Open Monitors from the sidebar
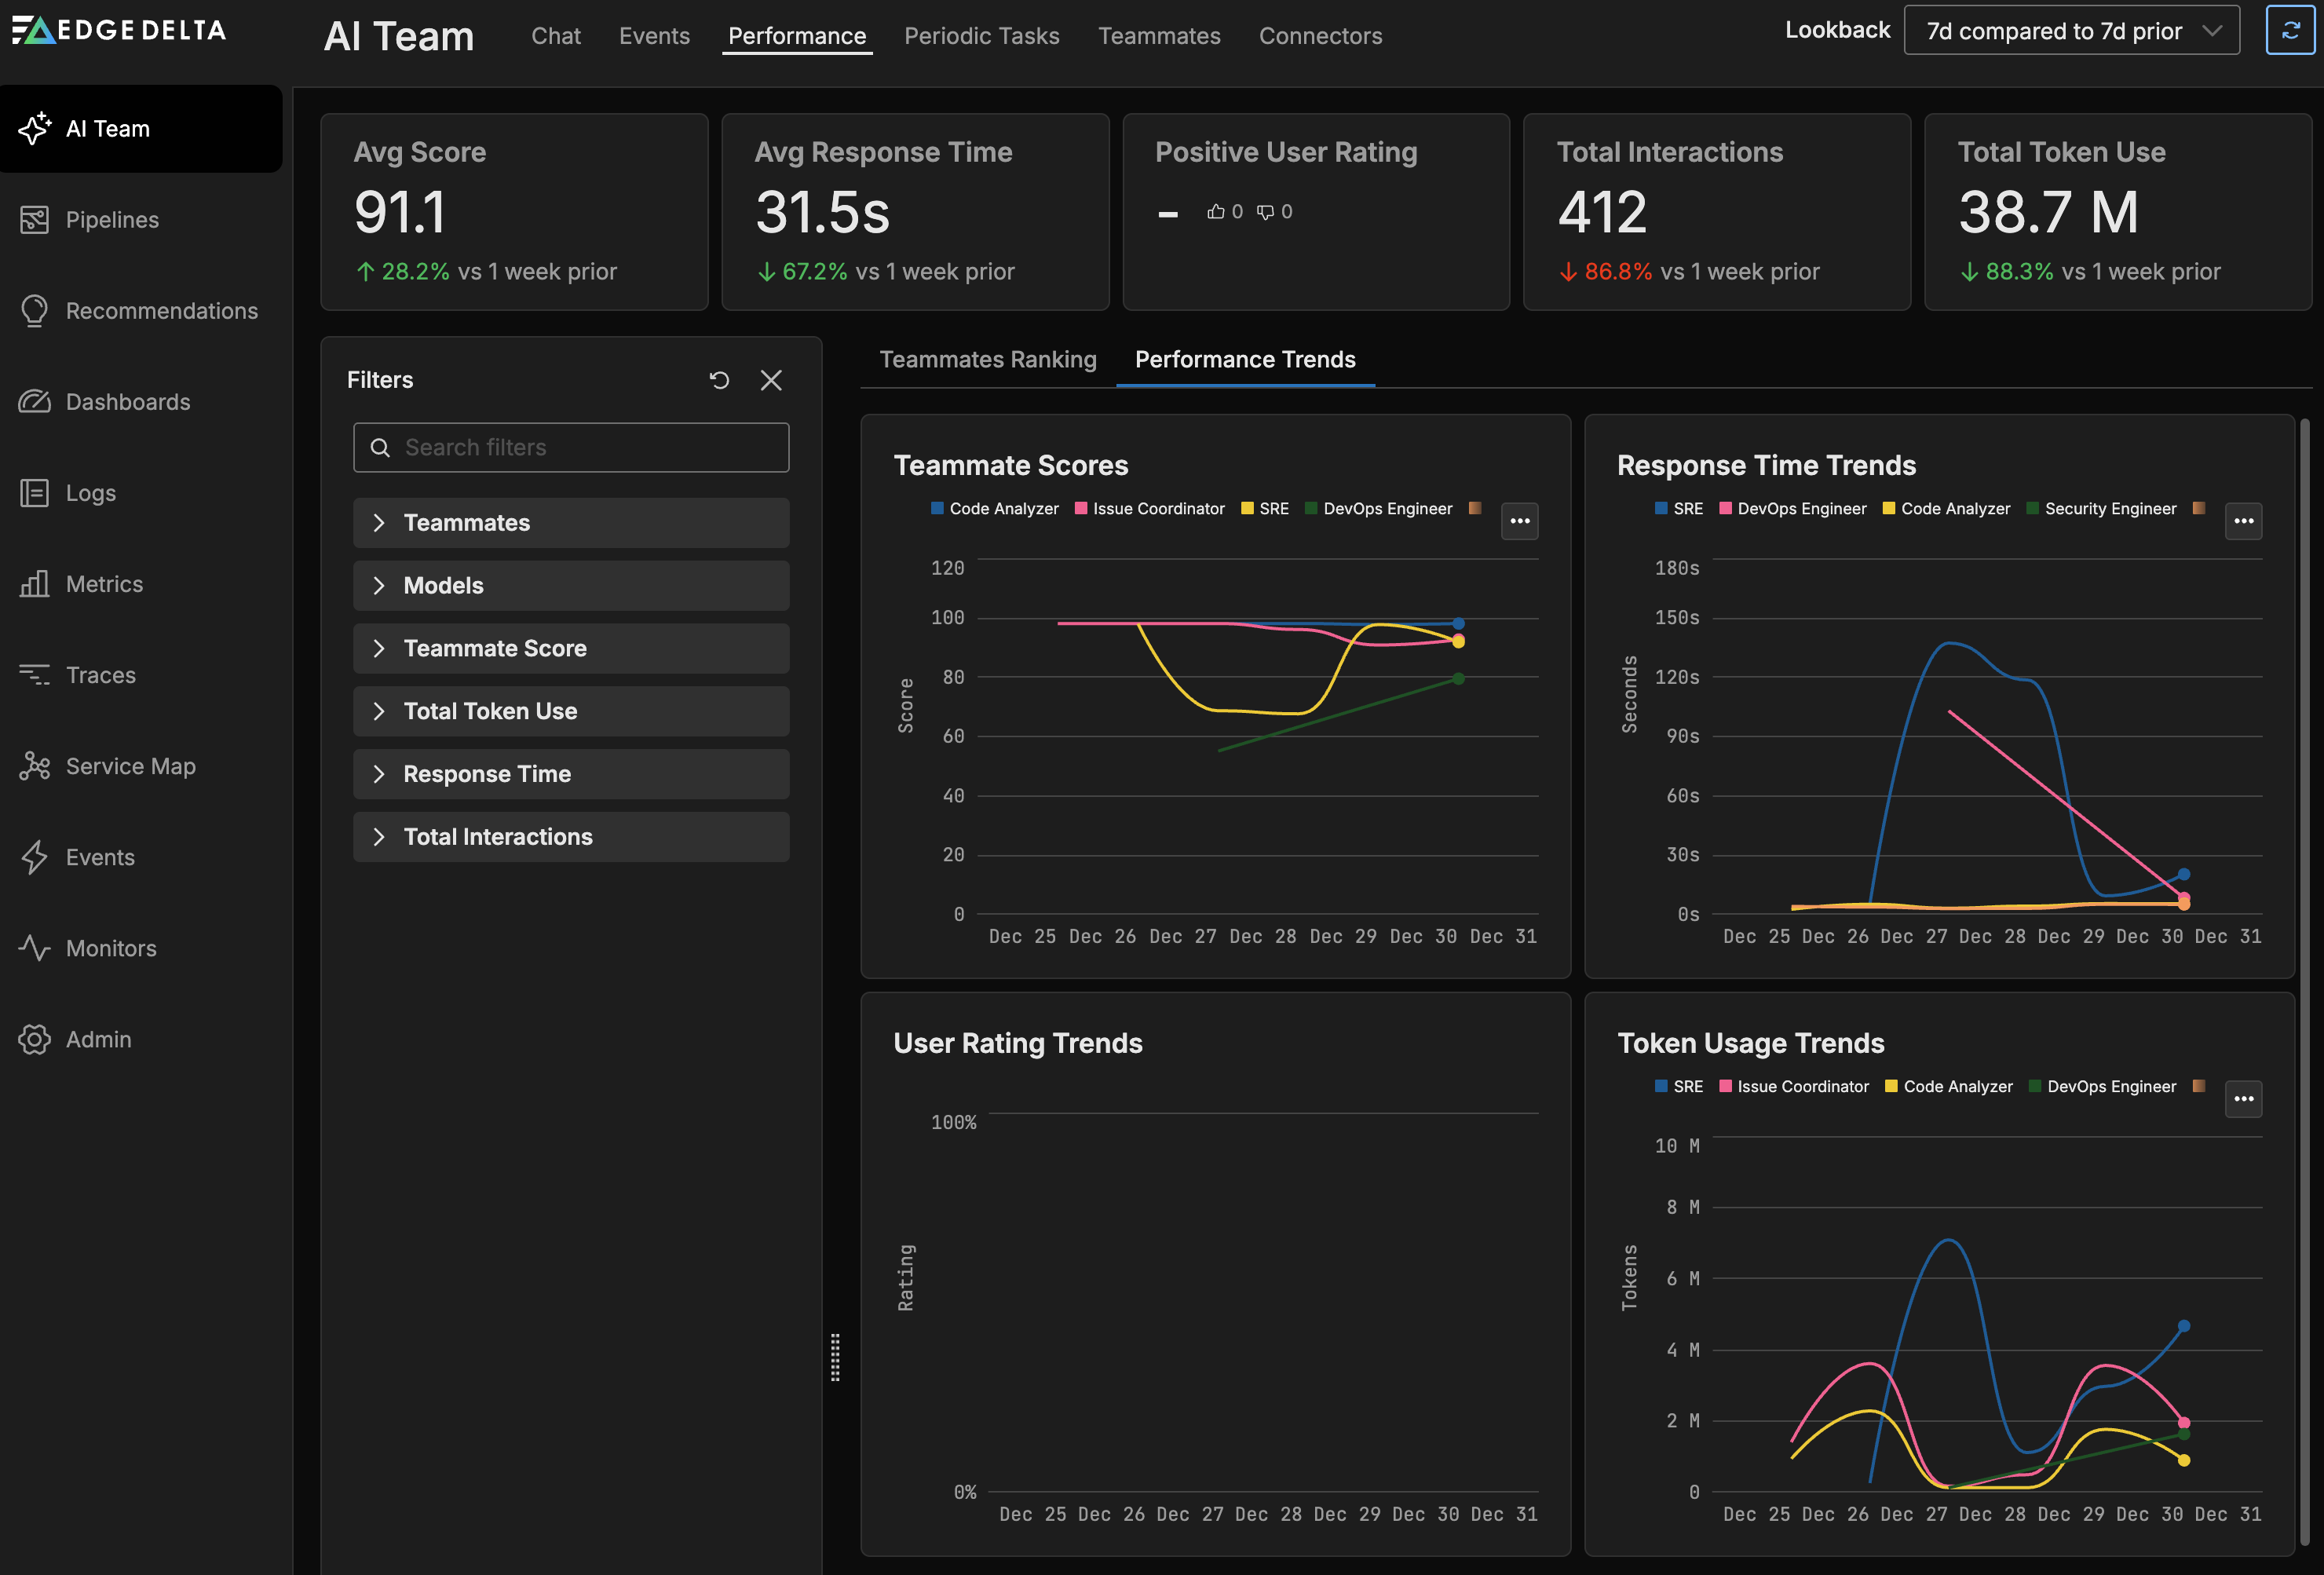The image size is (2324, 1575). (111, 948)
